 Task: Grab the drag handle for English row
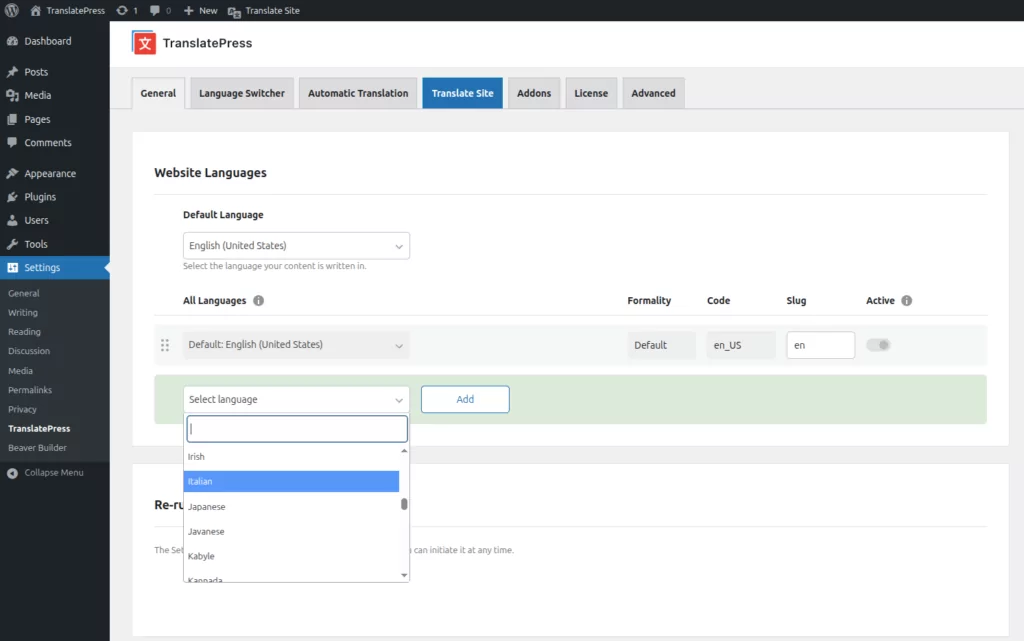click(165, 345)
